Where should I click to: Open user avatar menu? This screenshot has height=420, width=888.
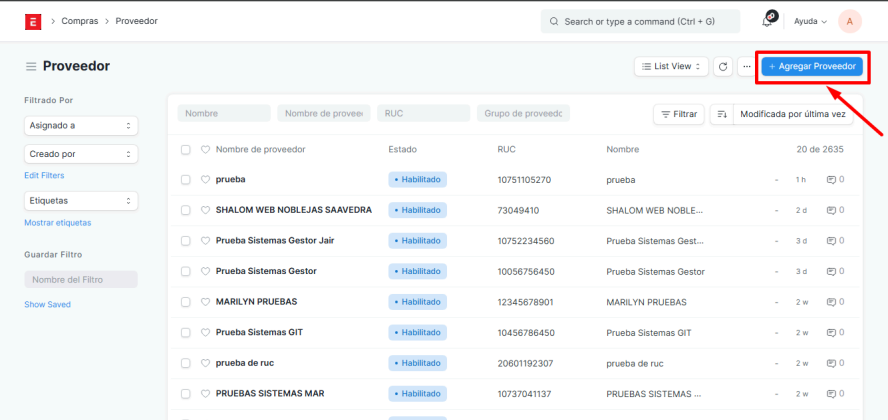(x=849, y=21)
